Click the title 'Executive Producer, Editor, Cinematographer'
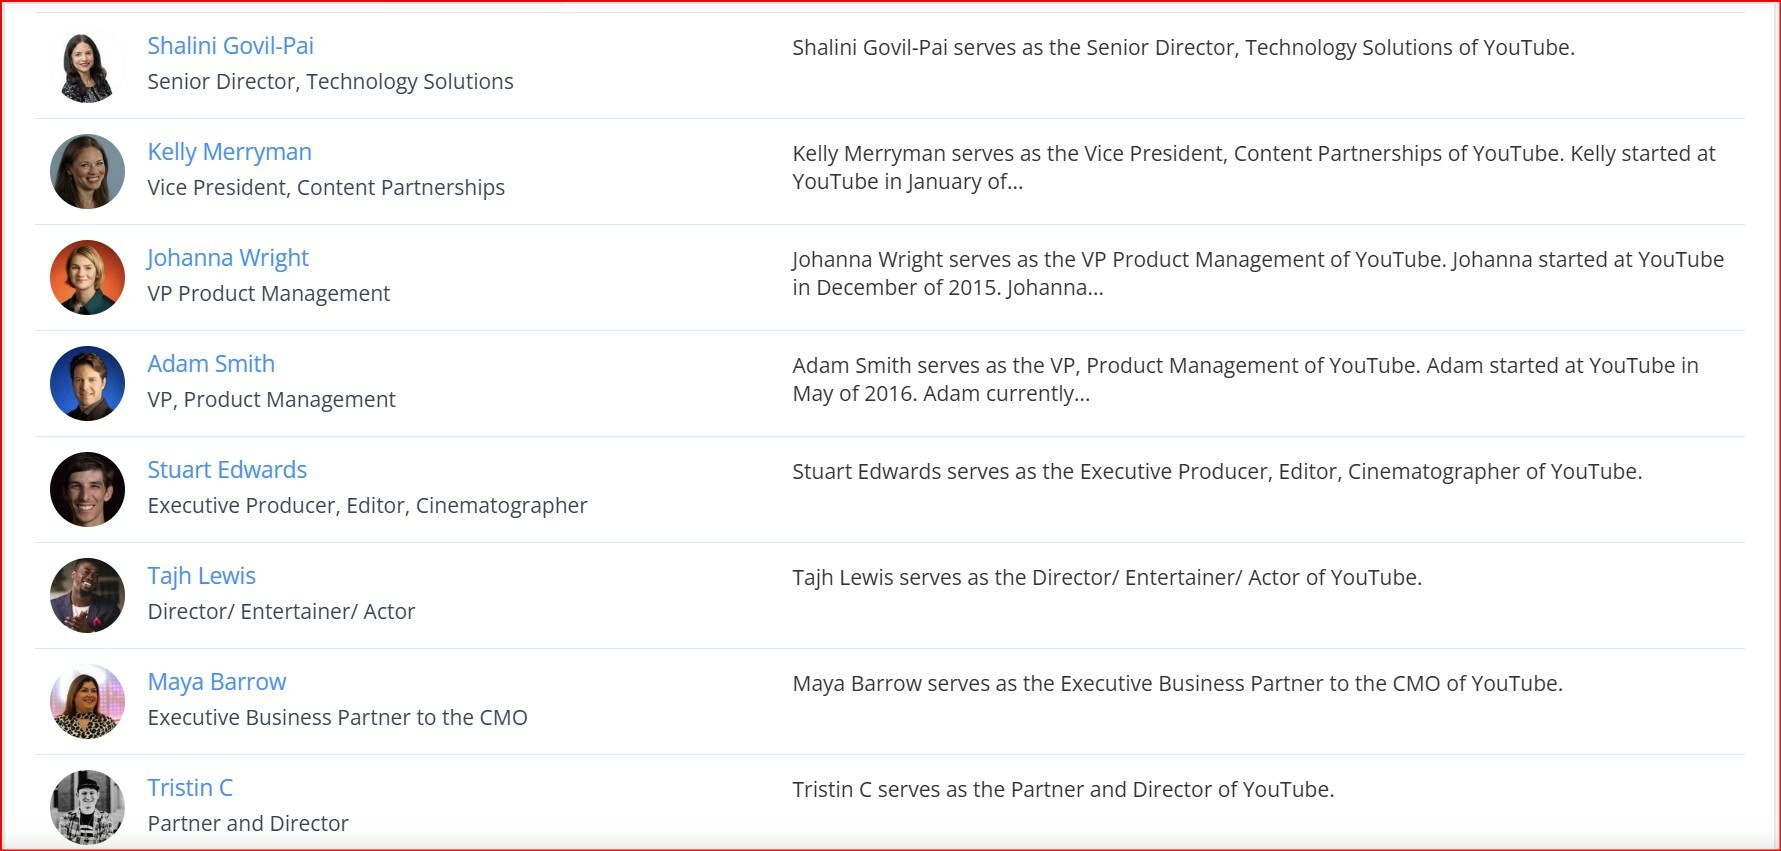This screenshot has width=1781, height=851. click(367, 506)
